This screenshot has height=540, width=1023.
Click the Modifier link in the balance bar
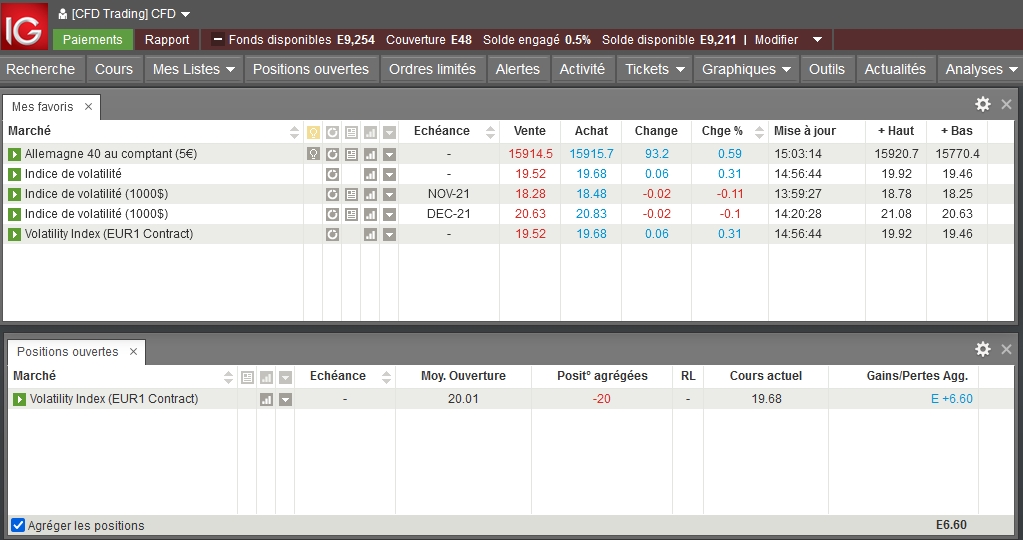tap(776, 40)
